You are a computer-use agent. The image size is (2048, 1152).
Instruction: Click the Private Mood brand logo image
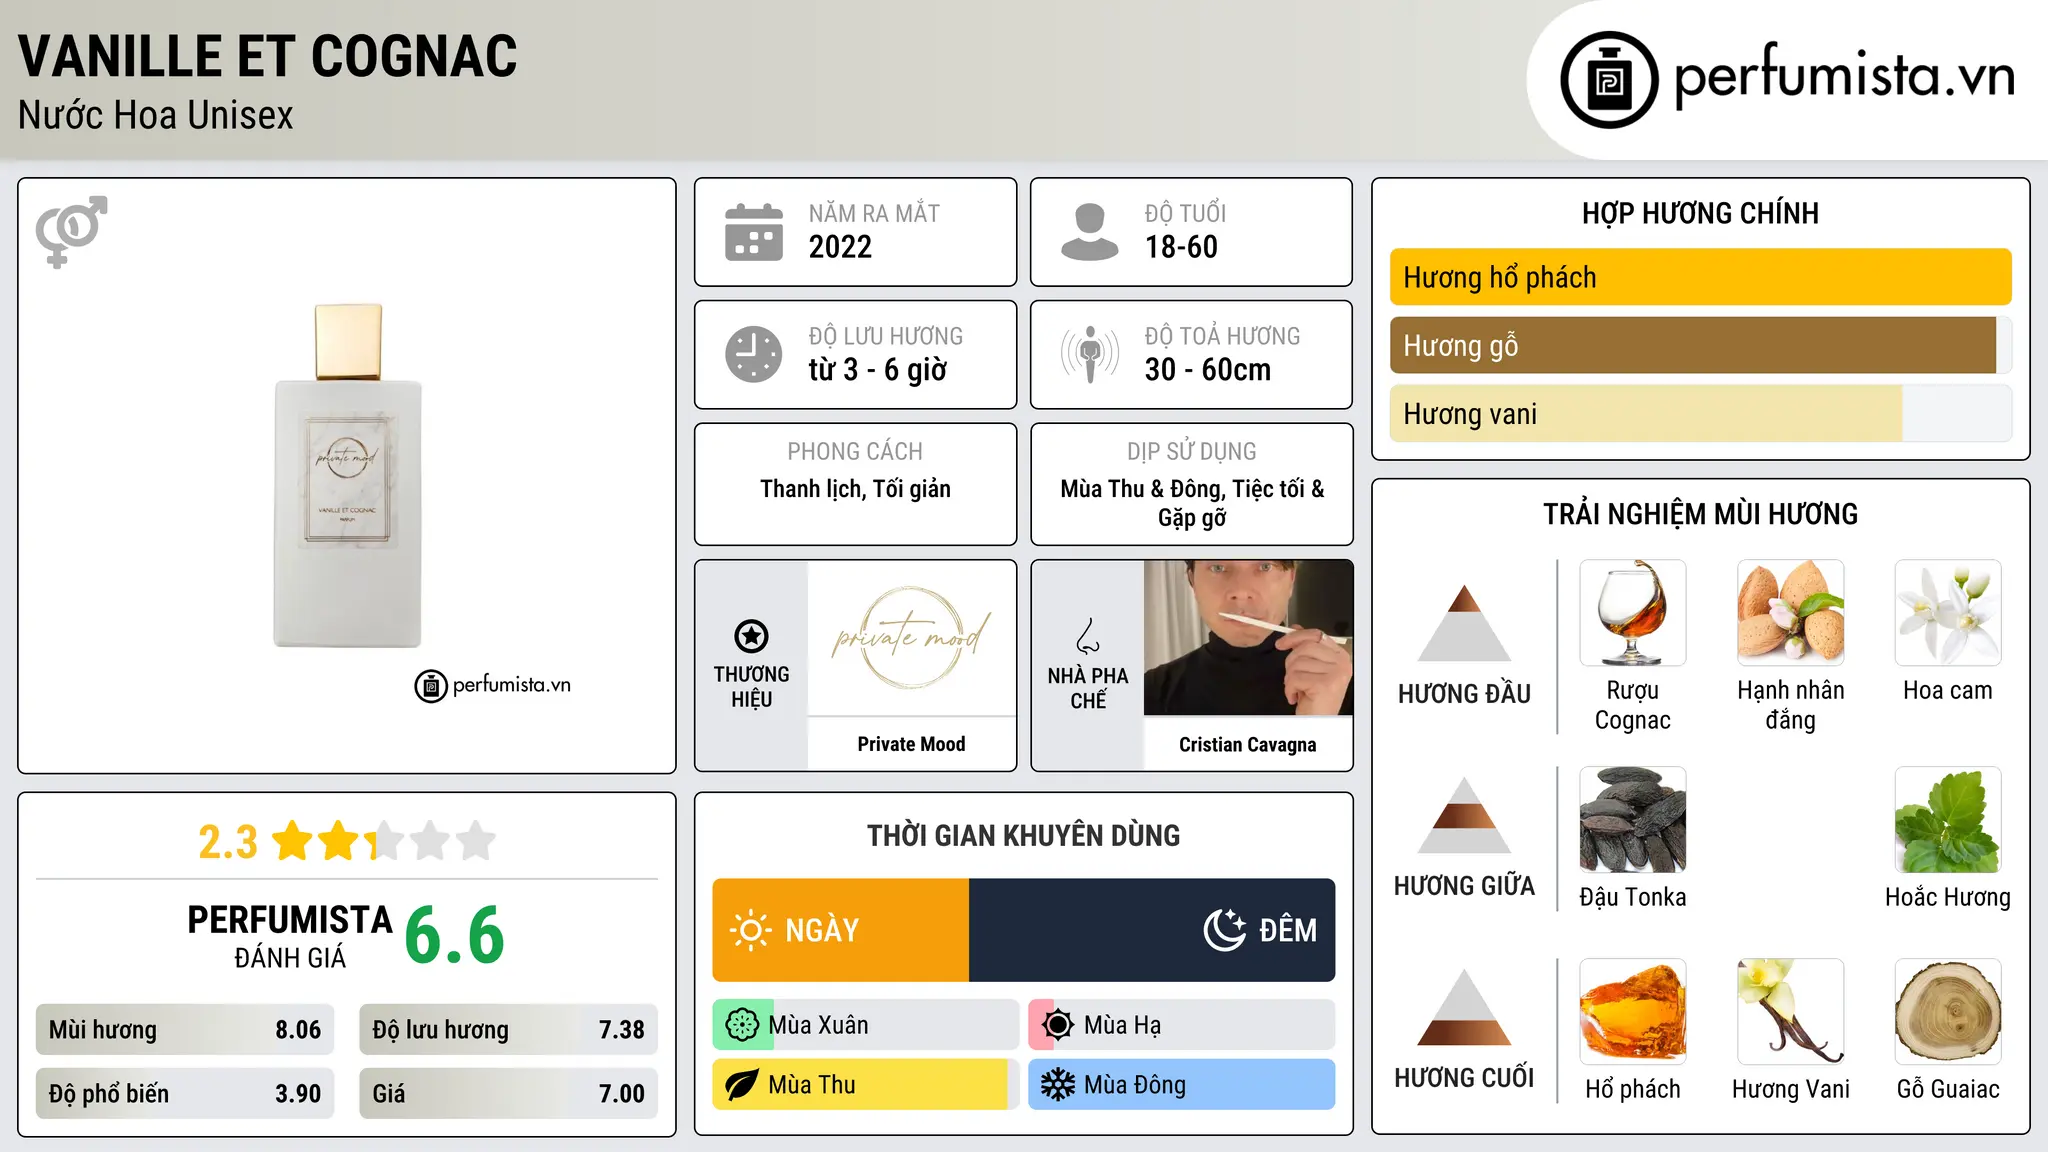911,638
